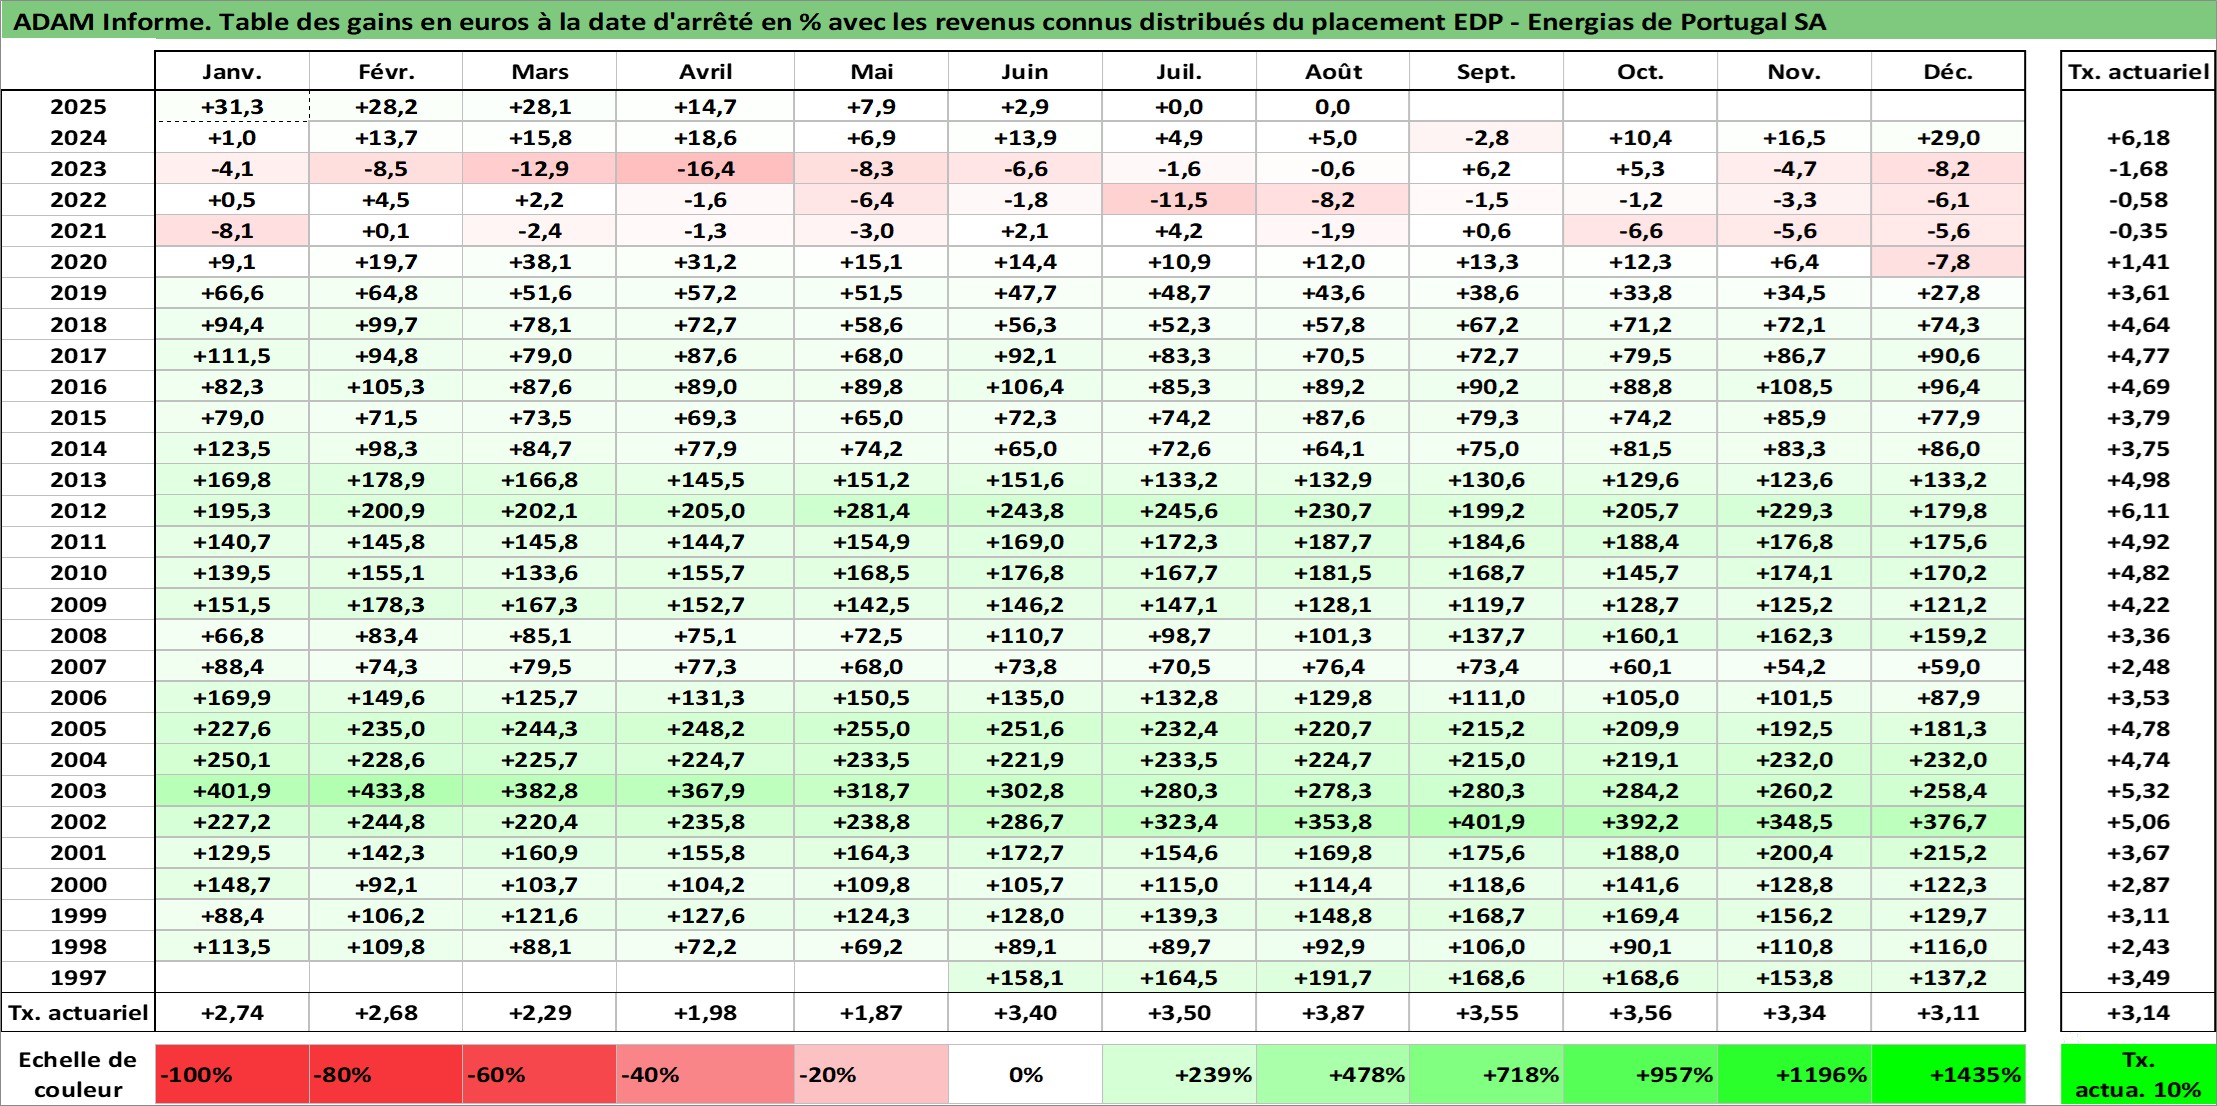Click the '+6,18' Tx. actuariel value for 2024

point(2138,138)
